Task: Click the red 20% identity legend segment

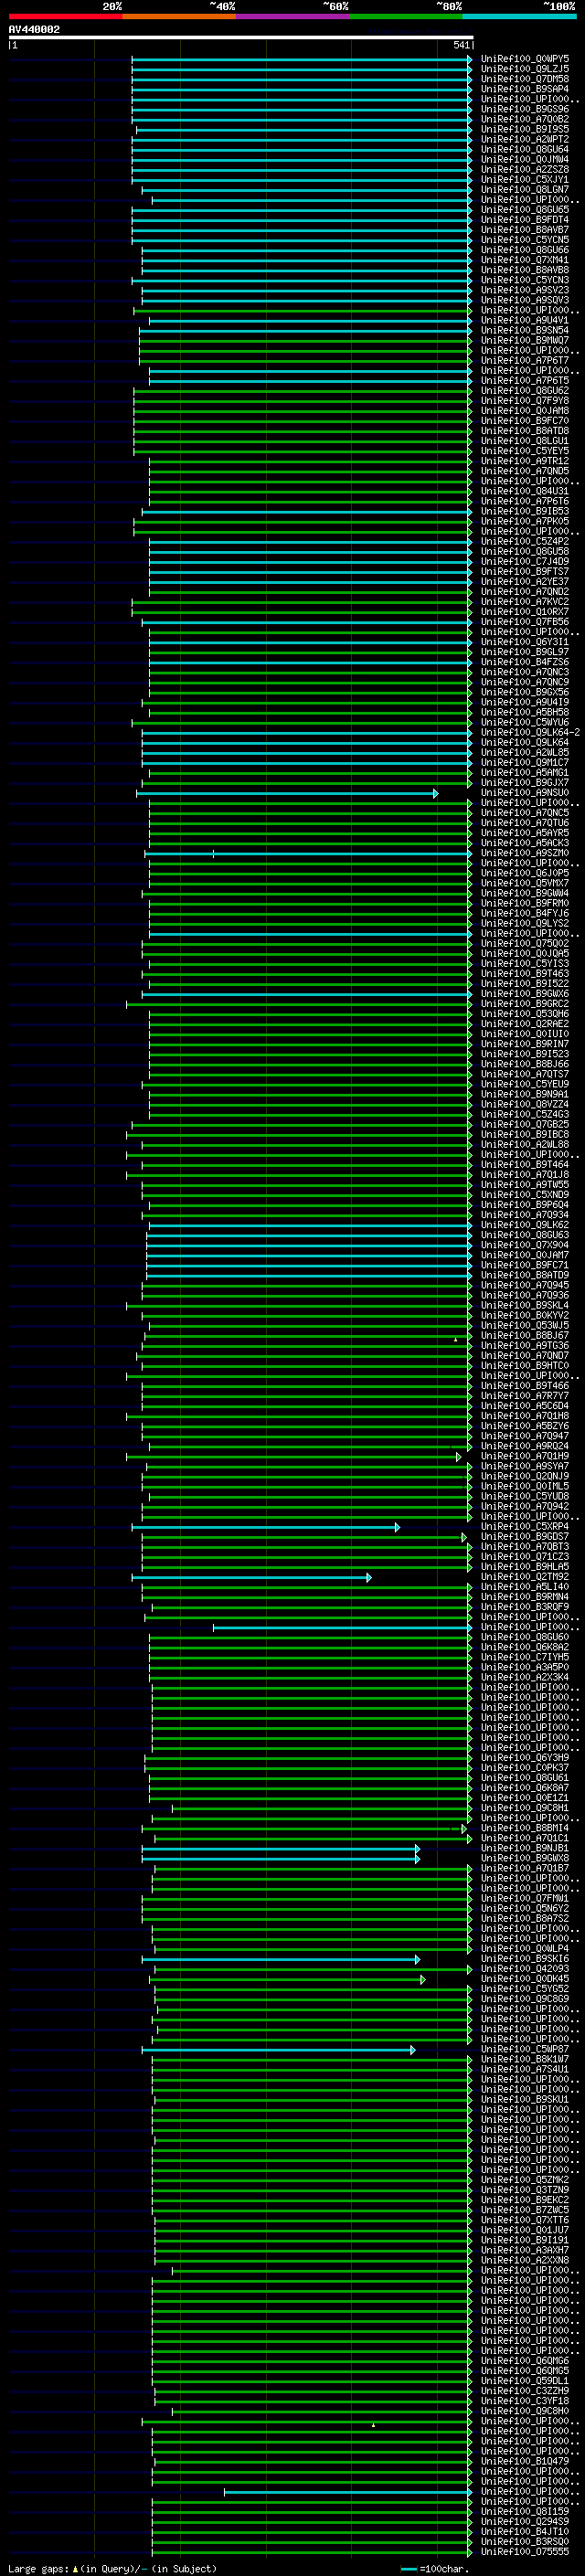Action: [65, 16]
